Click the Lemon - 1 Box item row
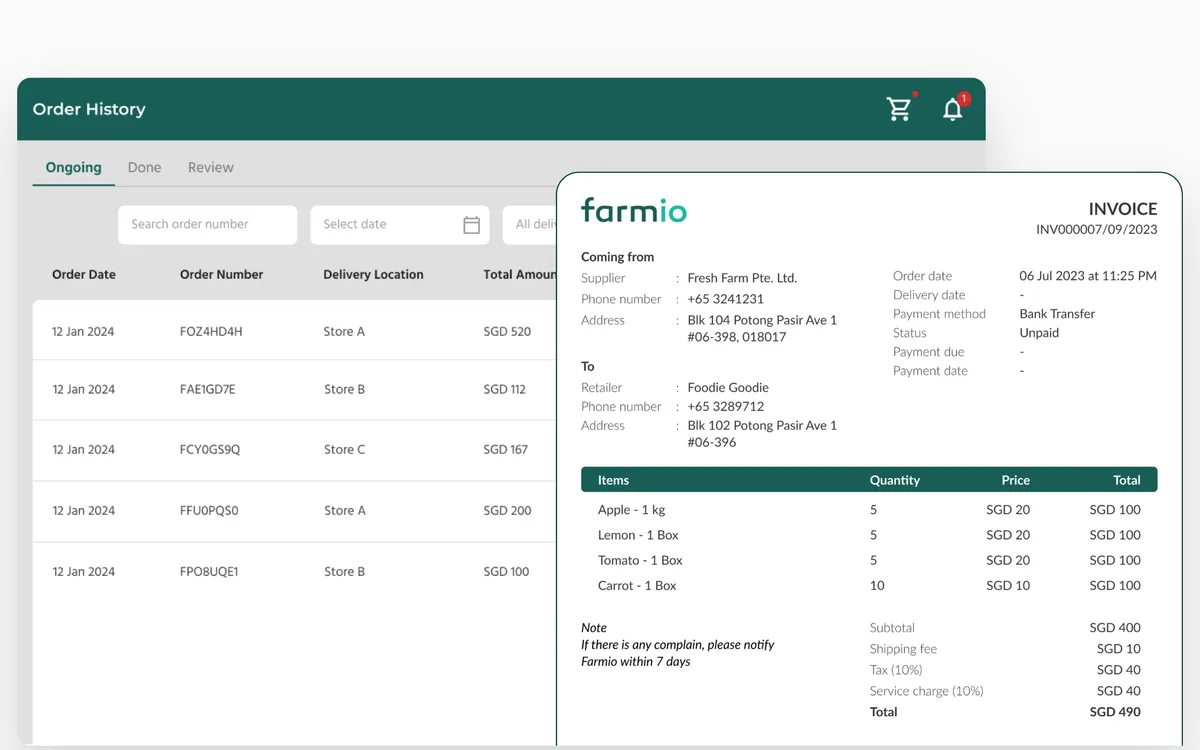Viewport: 1200px width, 750px height. [x=869, y=535]
